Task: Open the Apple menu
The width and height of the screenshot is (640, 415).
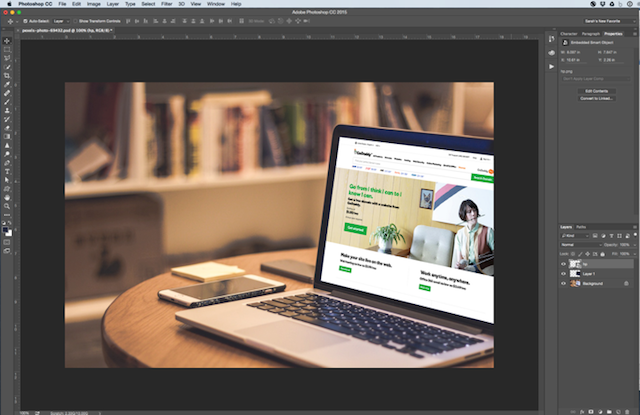Action: [x=9, y=4]
